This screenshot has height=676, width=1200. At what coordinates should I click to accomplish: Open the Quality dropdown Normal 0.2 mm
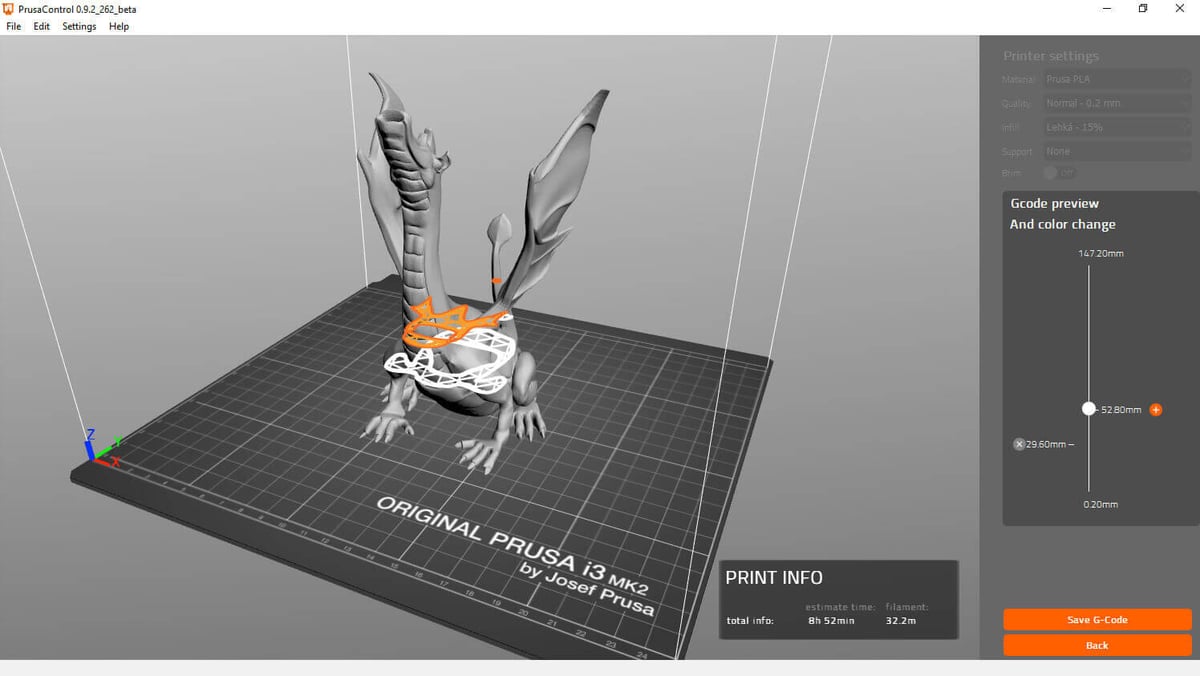[1116, 103]
